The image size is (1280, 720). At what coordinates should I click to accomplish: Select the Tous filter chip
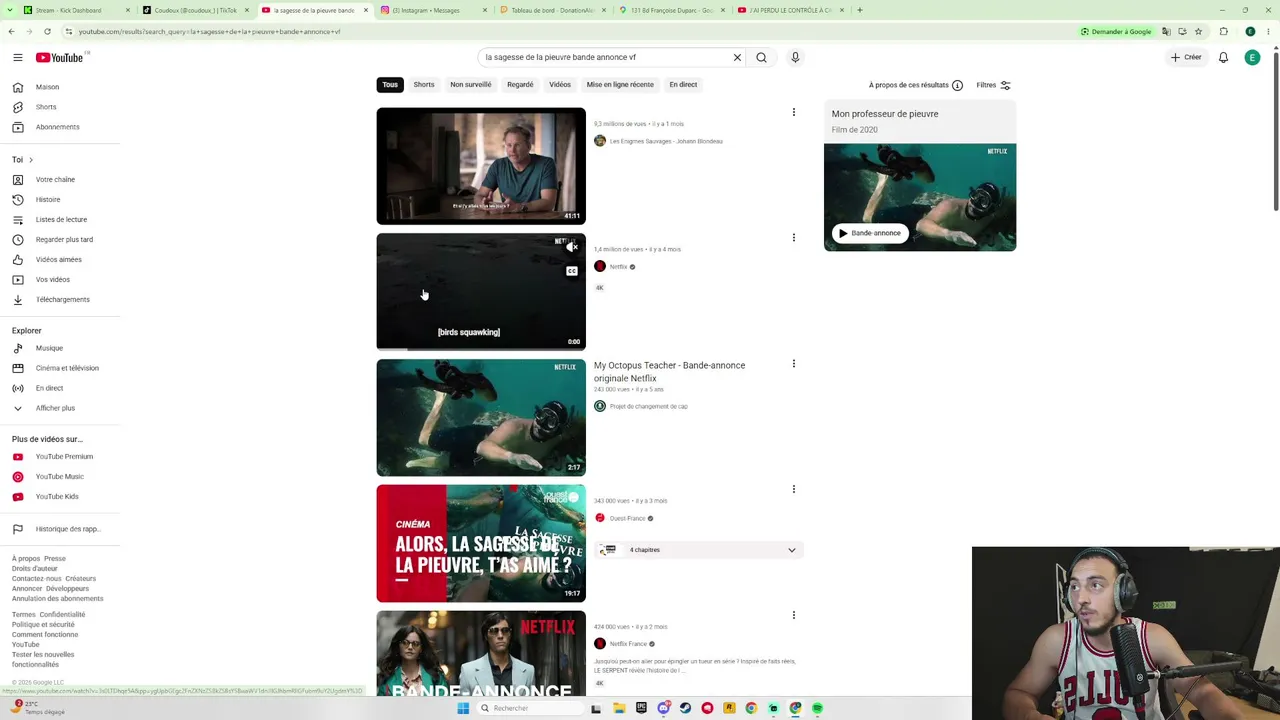390,85
